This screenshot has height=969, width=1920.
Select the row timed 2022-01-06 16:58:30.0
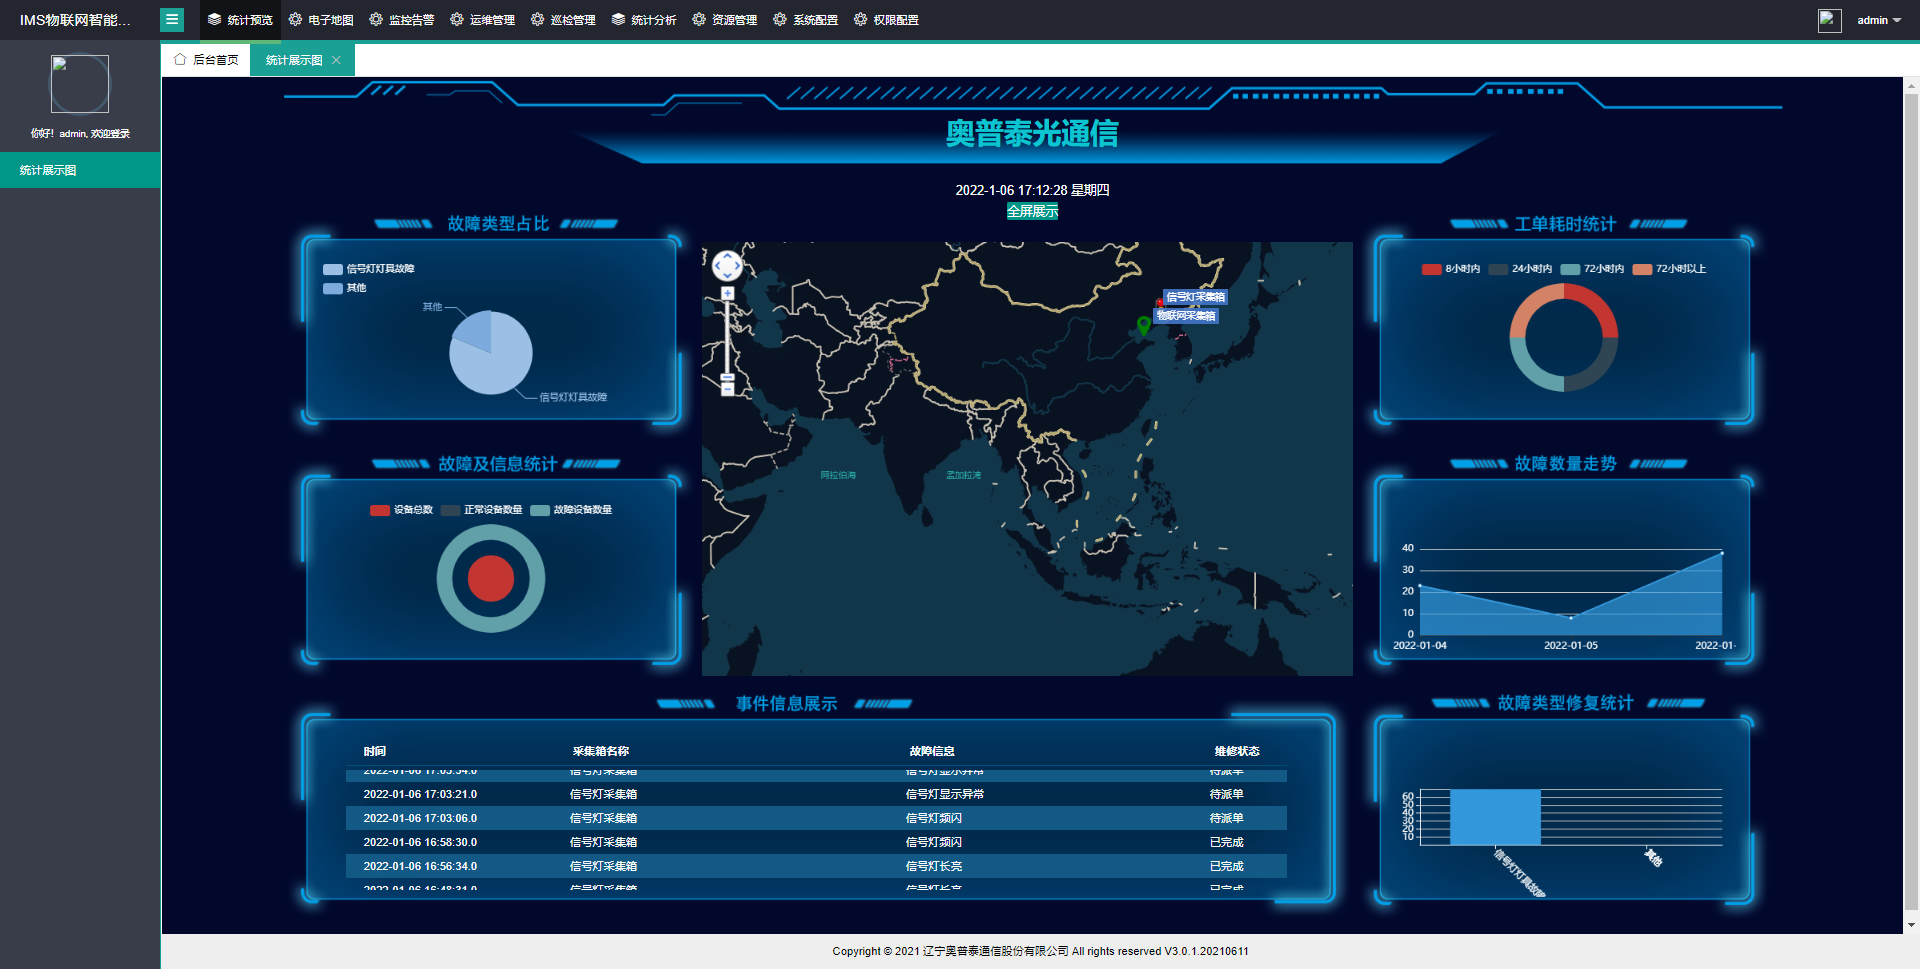[x=816, y=842]
